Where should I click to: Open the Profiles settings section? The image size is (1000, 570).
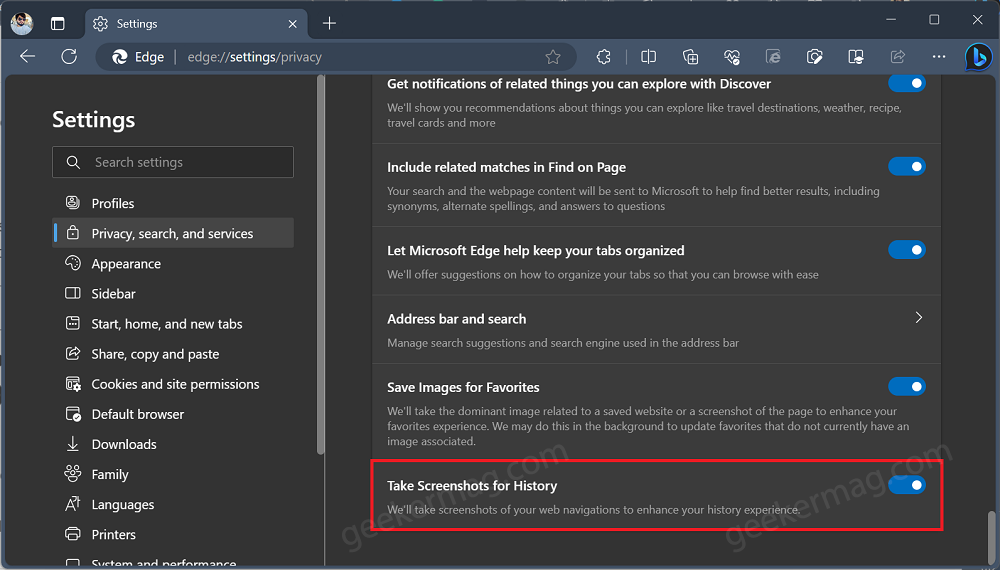173,203
